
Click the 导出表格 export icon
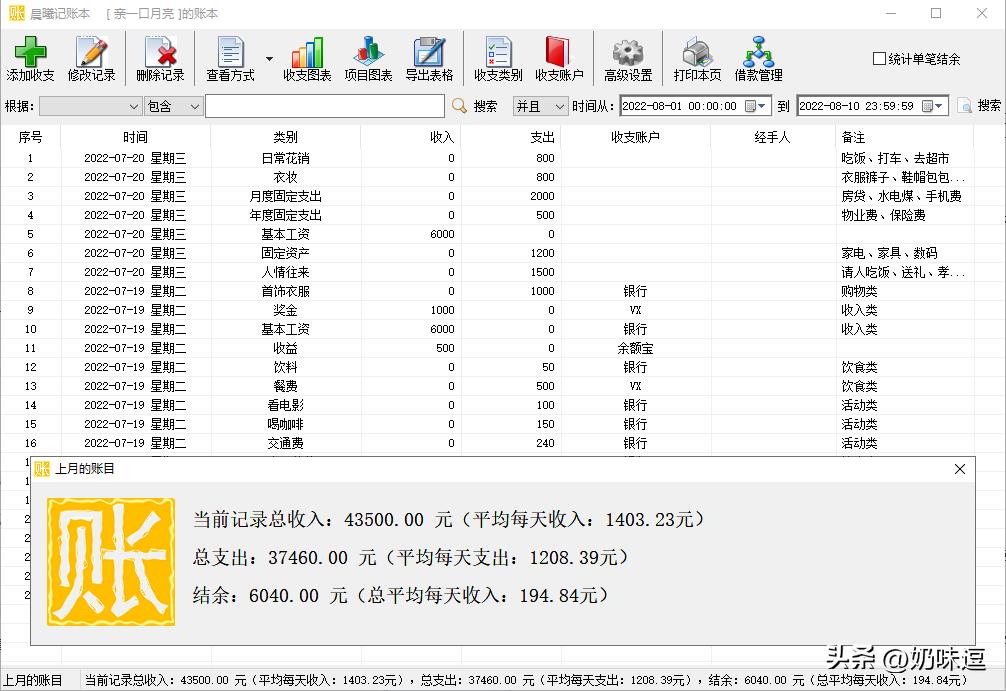coord(430,57)
